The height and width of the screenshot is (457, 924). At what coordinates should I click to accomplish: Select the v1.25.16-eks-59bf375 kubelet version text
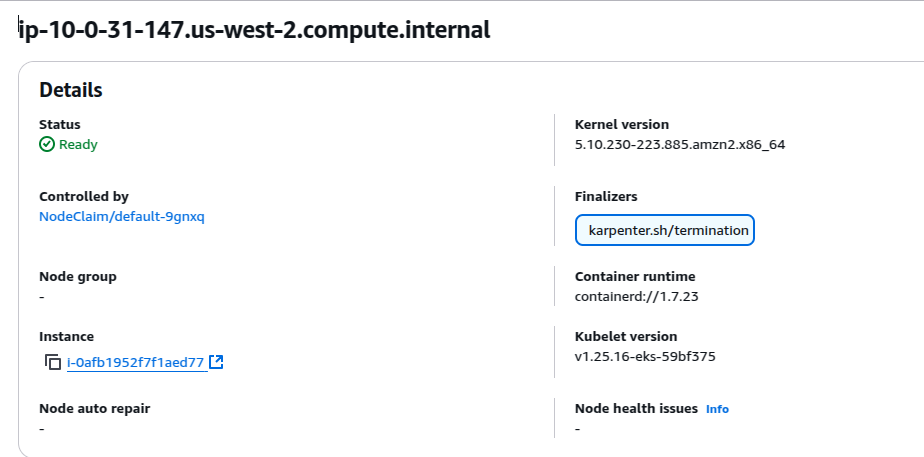pos(645,357)
